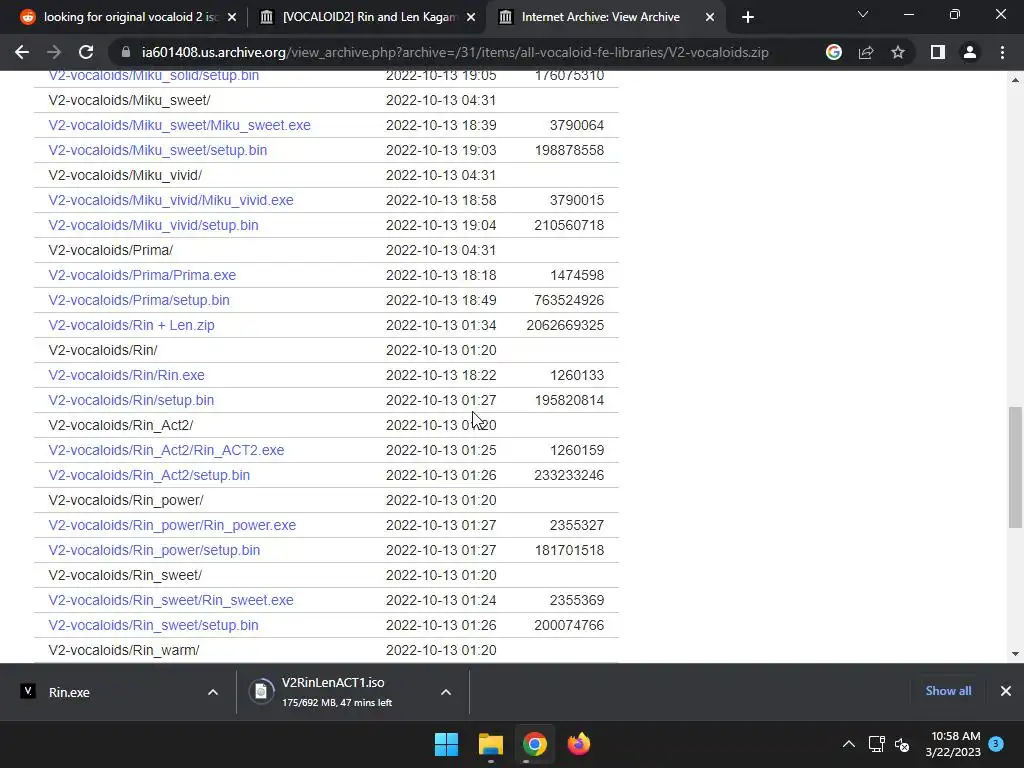Open a new browser tab
Image resolution: width=1024 pixels, height=768 pixels.
click(x=748, y=17)
